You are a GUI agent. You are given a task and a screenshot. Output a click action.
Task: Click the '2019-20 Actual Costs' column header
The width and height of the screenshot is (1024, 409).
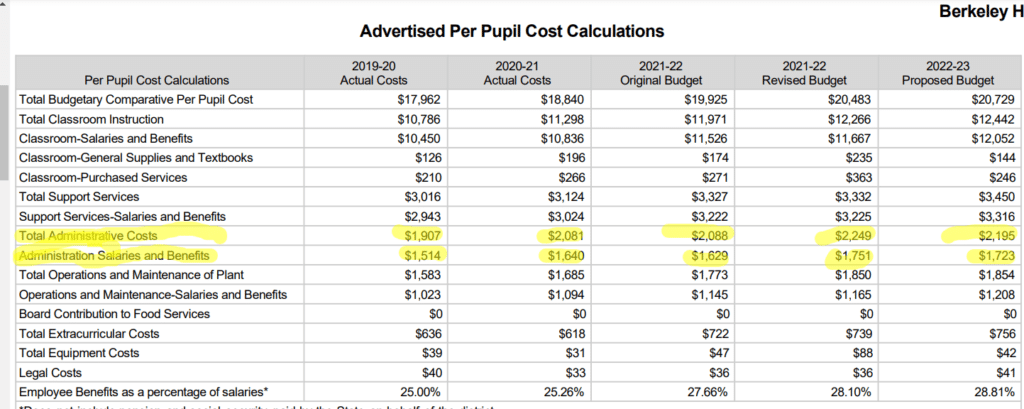coord(376,72)
